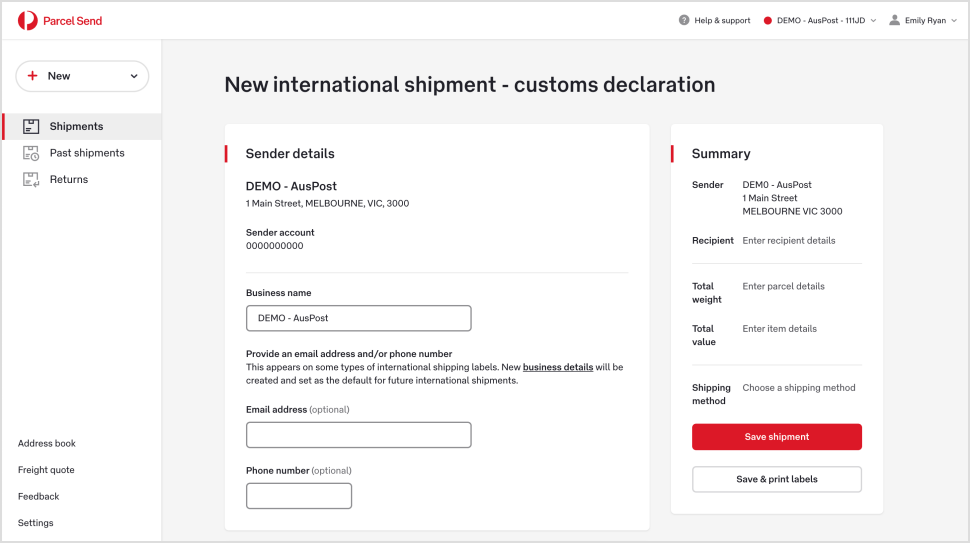This screenshot has height=543, width=970.
Task: Go to Past shipments section
Action: (87, 153)
